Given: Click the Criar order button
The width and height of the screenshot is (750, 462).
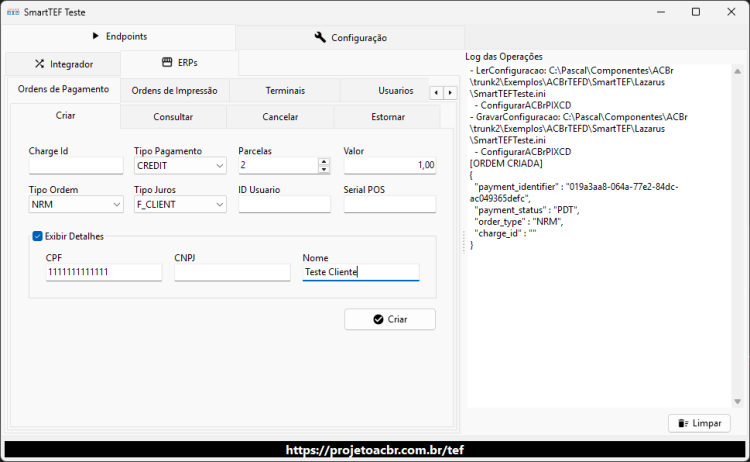Looking at the screenshot, I should tap(390, 319).
